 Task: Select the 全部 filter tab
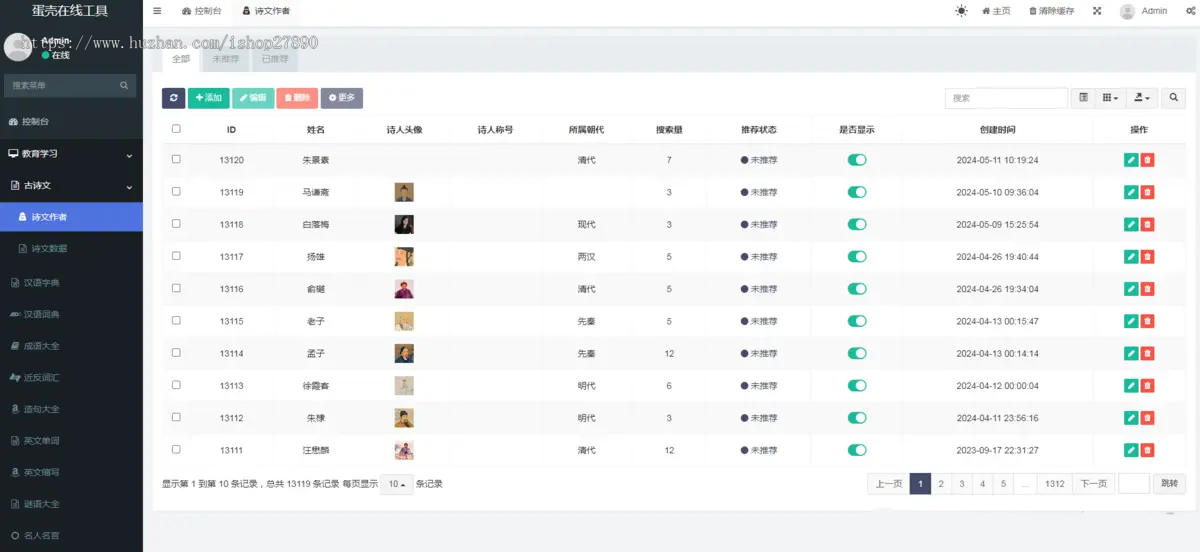pyautogui.click(x=181, y=59)
